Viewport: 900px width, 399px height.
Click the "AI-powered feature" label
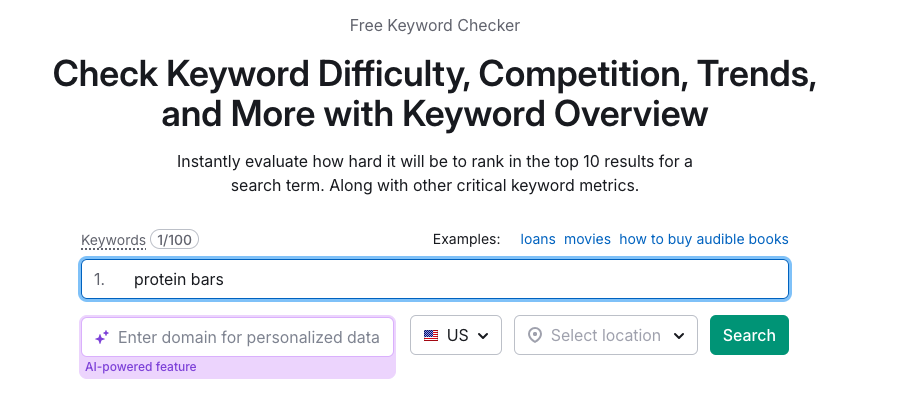tap(141, 367)
